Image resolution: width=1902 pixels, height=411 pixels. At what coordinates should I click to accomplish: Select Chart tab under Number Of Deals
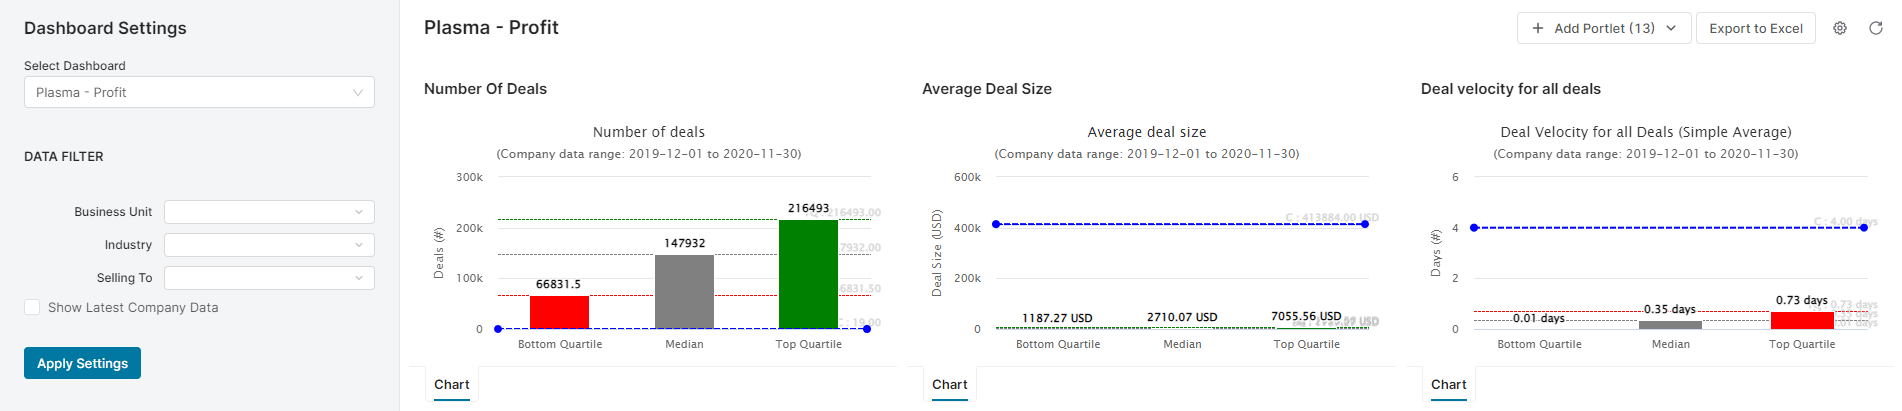452,385
